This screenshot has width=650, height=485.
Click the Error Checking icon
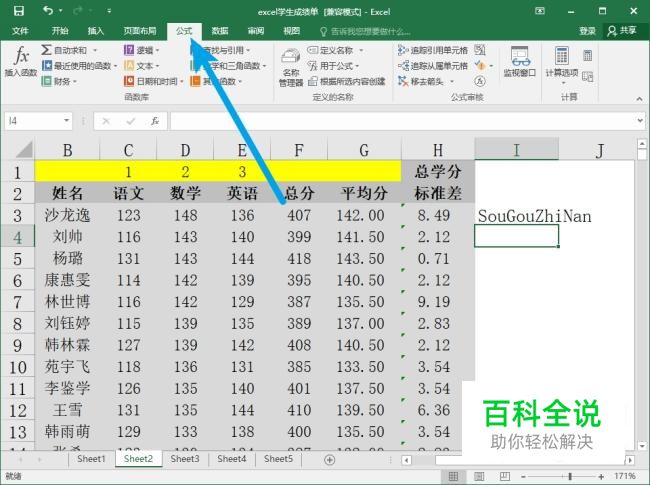480,65
